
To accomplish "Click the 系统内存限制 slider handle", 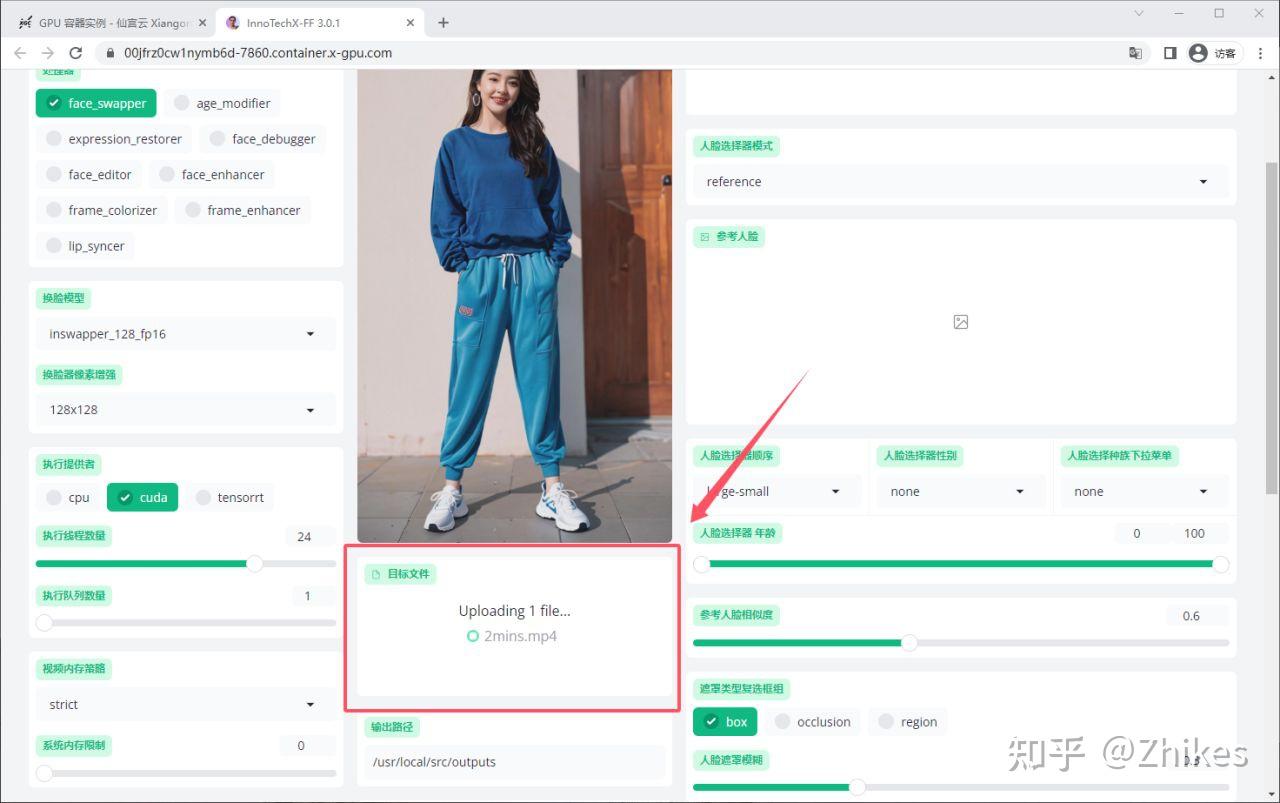I will click(44, 773).
